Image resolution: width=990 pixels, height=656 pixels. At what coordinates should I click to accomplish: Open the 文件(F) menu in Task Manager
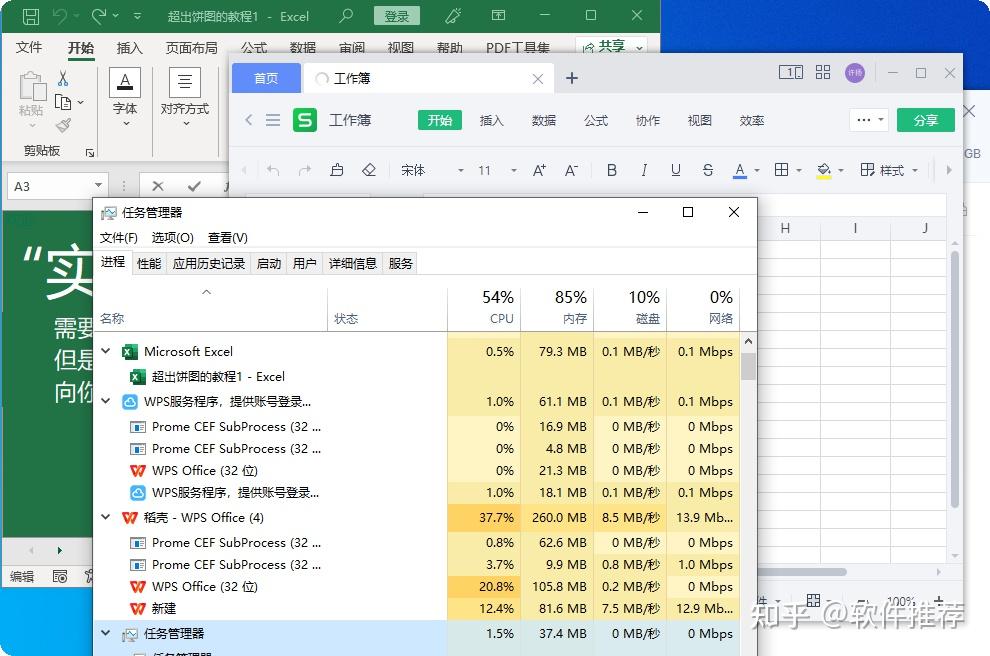[119, 237]
